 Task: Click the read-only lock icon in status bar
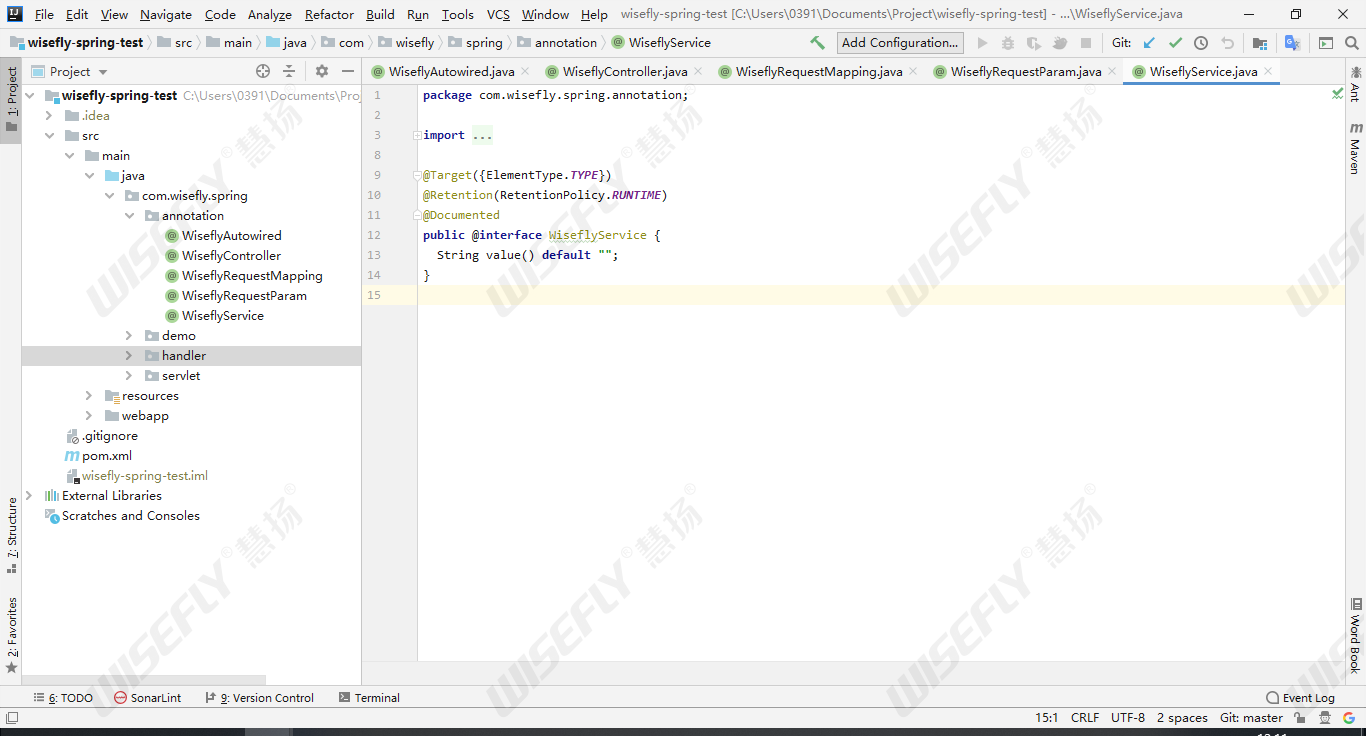point(1300,718)
